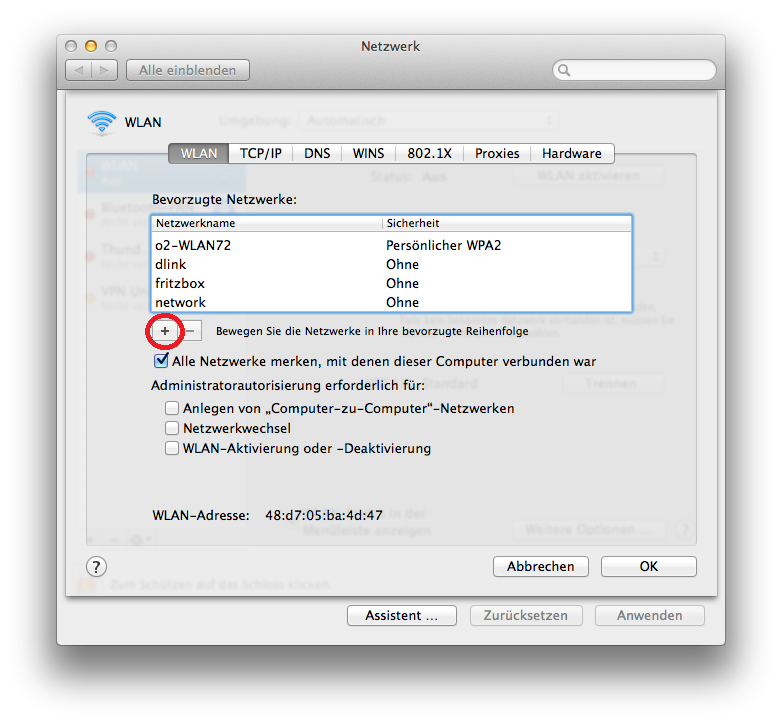Go forward with right arrow toolbar button
The height and width of the screenshot is (724, 782).
point(104,70)
